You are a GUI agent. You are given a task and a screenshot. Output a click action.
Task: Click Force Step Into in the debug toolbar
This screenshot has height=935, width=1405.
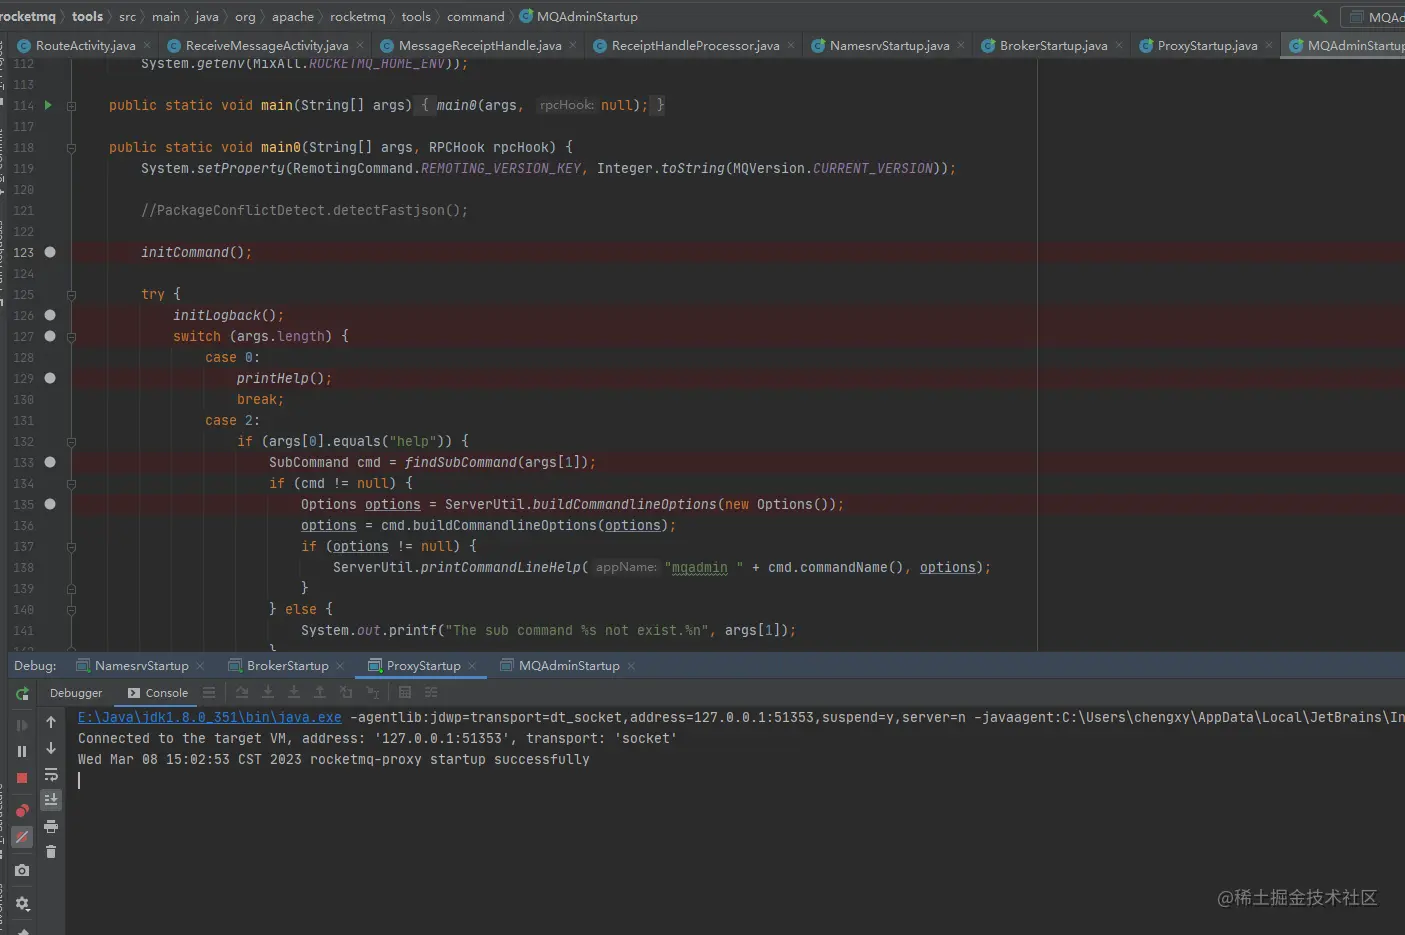coord(294,692)
